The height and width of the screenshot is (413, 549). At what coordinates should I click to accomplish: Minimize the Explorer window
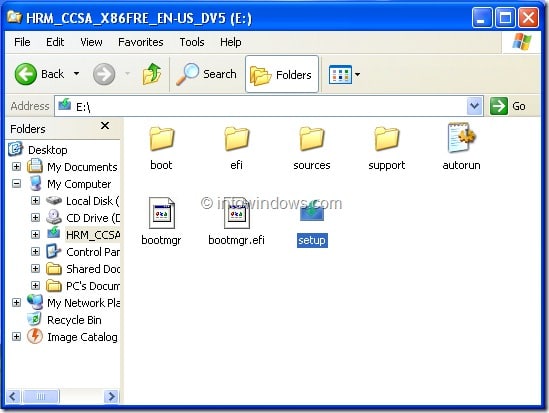tap(481, 17)
